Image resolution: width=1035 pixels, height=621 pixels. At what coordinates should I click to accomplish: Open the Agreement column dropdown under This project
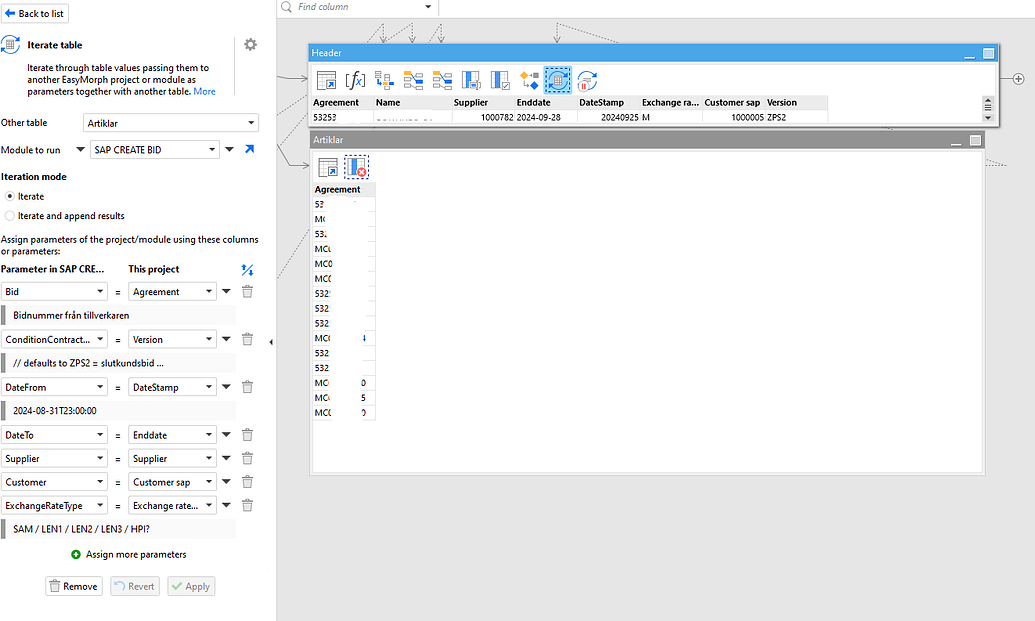click(x=170, y=291)
